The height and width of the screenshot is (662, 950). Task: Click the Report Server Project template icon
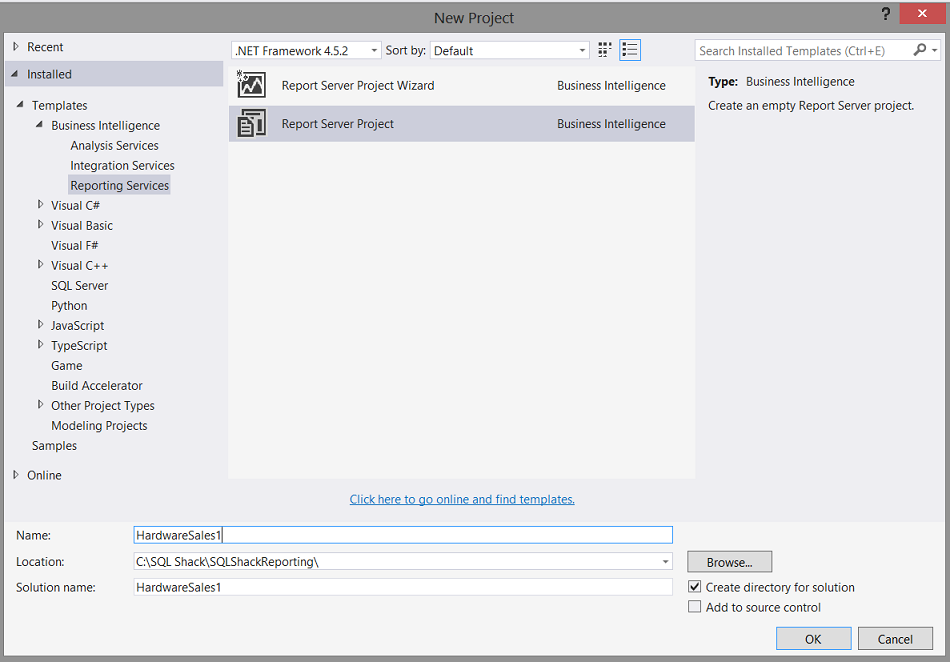[251, 123]
